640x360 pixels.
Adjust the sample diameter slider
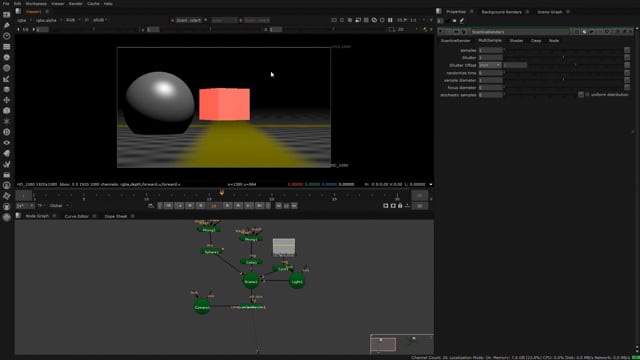[x=563, y=80]
